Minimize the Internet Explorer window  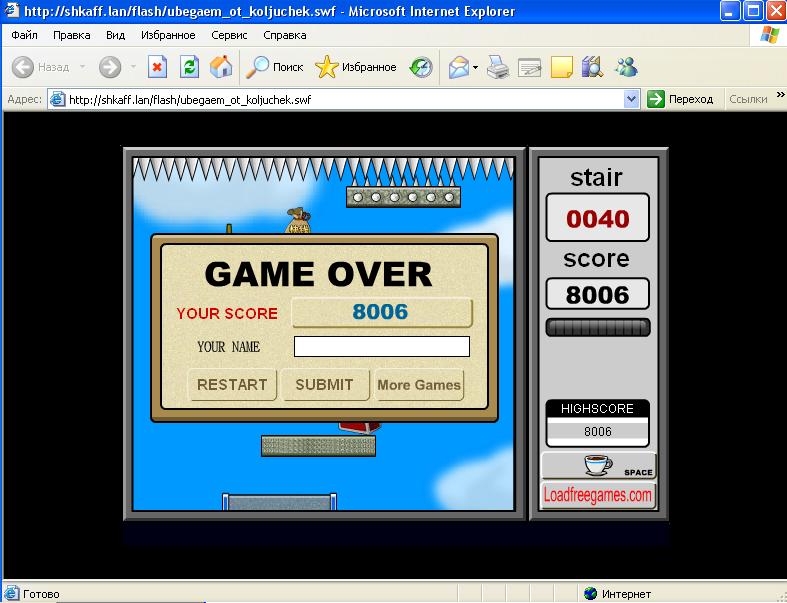[730, 11]
